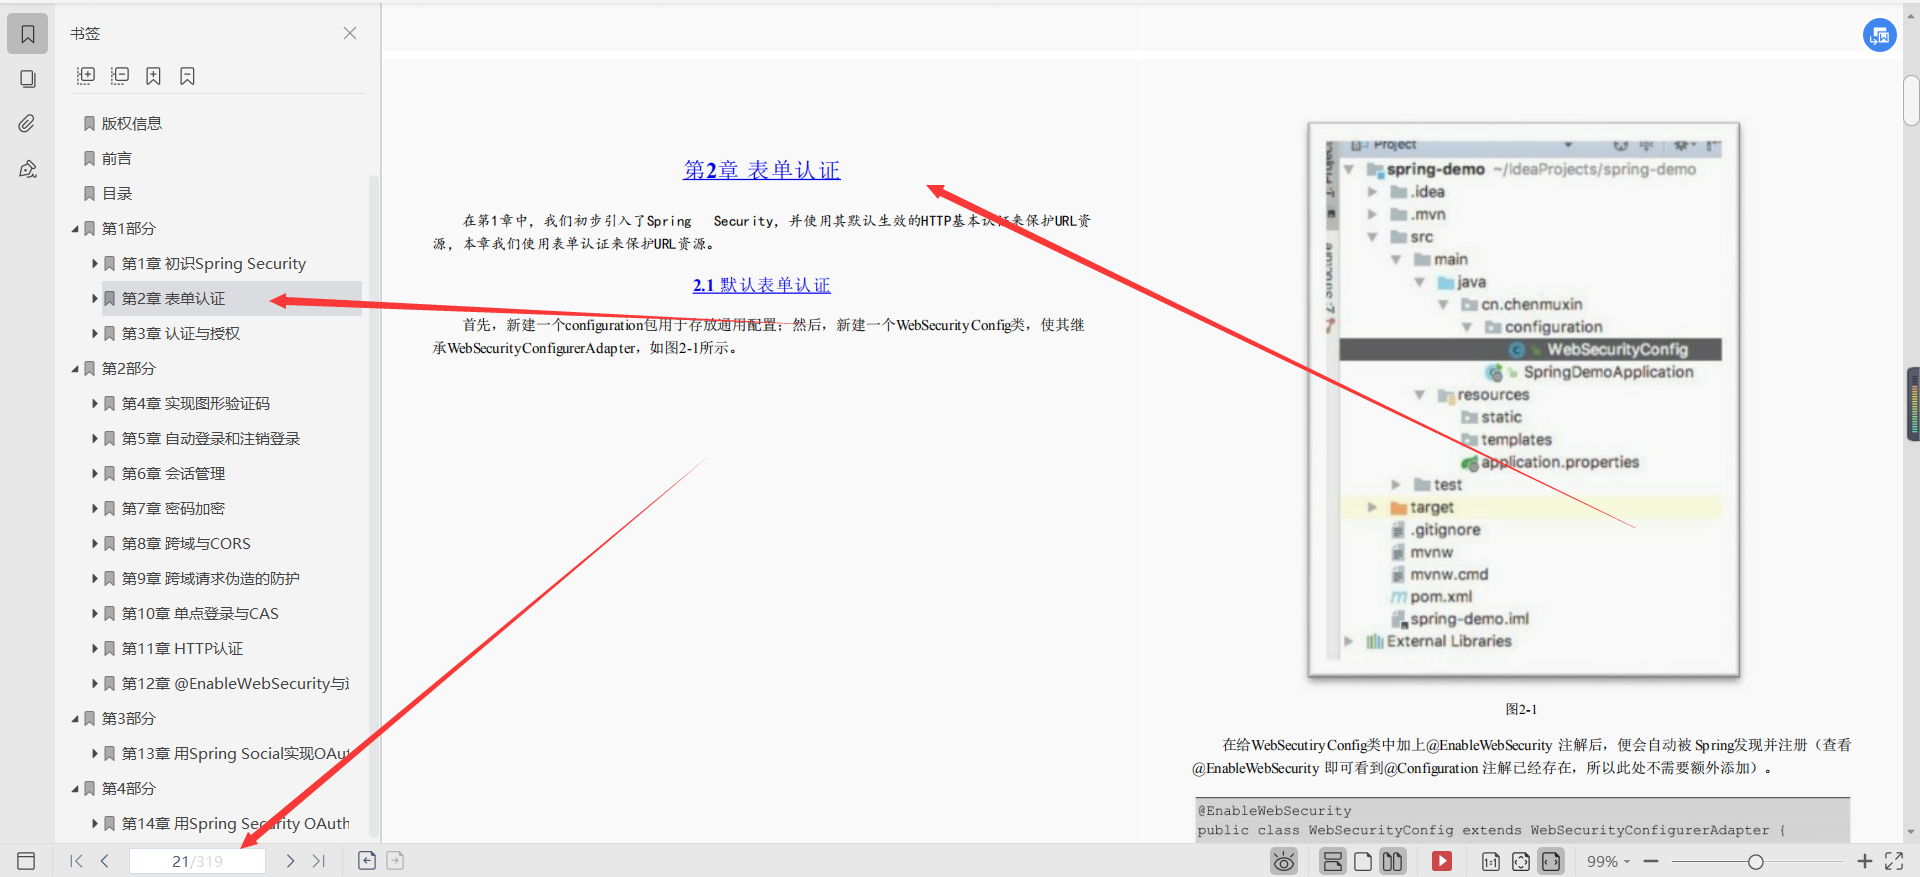Add a new bookmark with the bookmark-plus icon
This screenshot has height=877, width=1920.
[x=153, y=76]
